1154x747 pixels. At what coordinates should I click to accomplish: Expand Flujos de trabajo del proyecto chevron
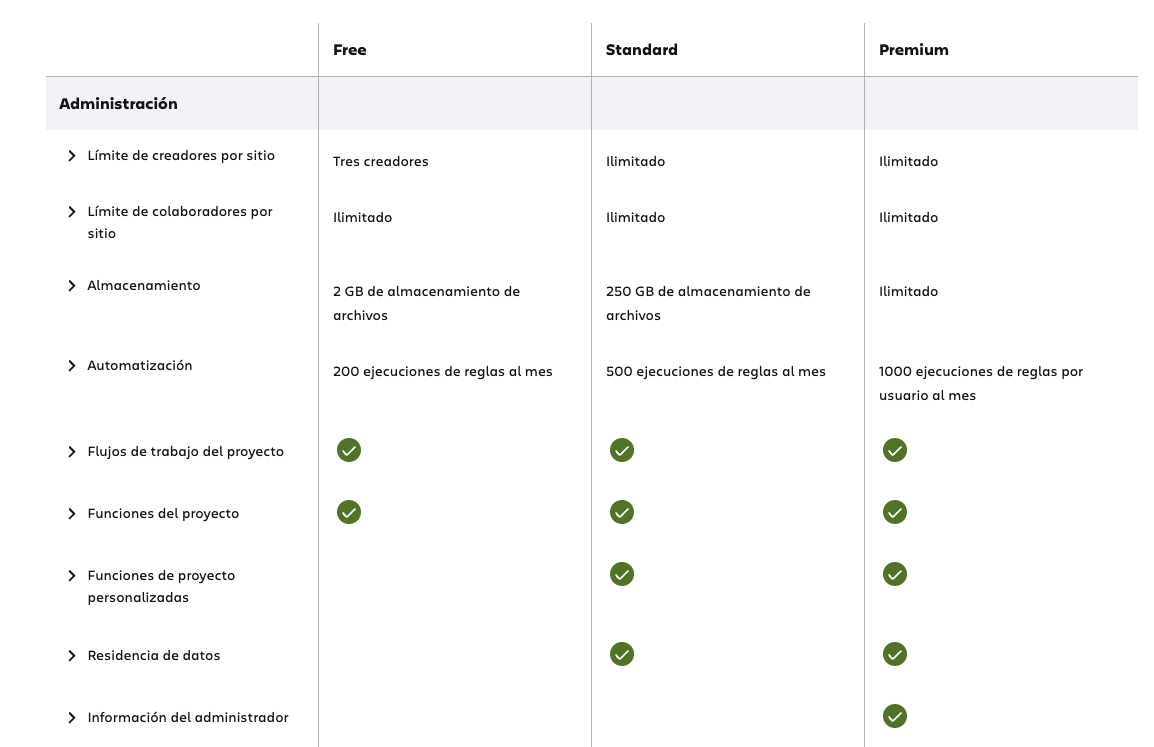click(71, 452)
